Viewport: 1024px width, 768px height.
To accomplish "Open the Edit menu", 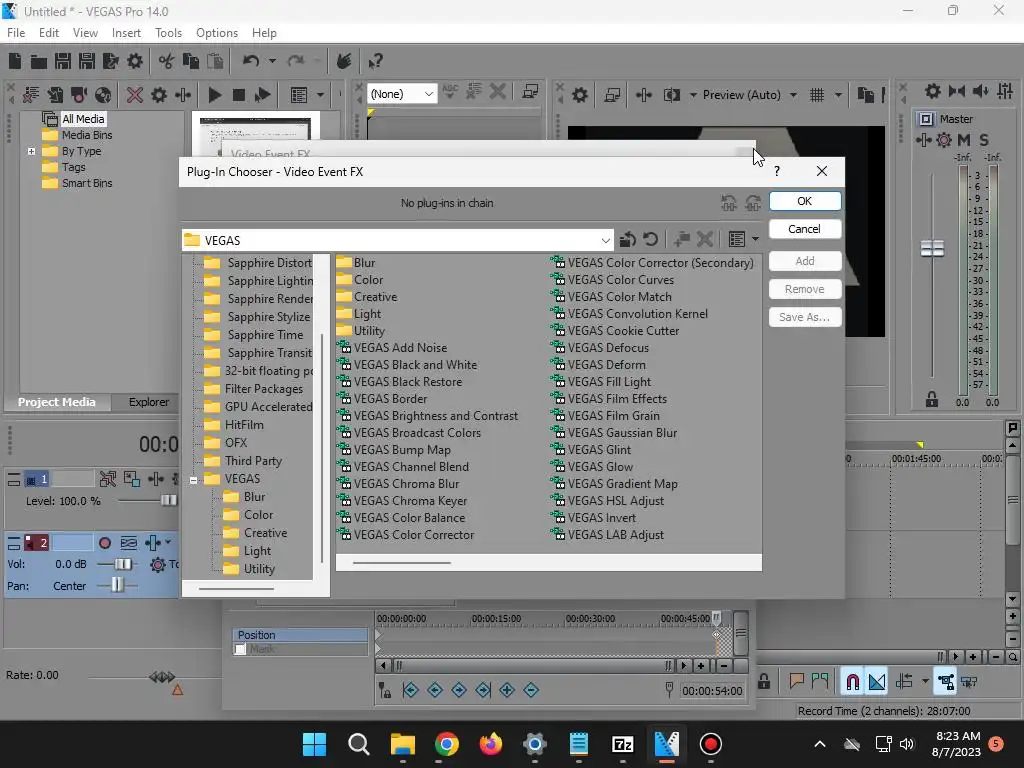I will pyautogui.click(x=49, y=33).
